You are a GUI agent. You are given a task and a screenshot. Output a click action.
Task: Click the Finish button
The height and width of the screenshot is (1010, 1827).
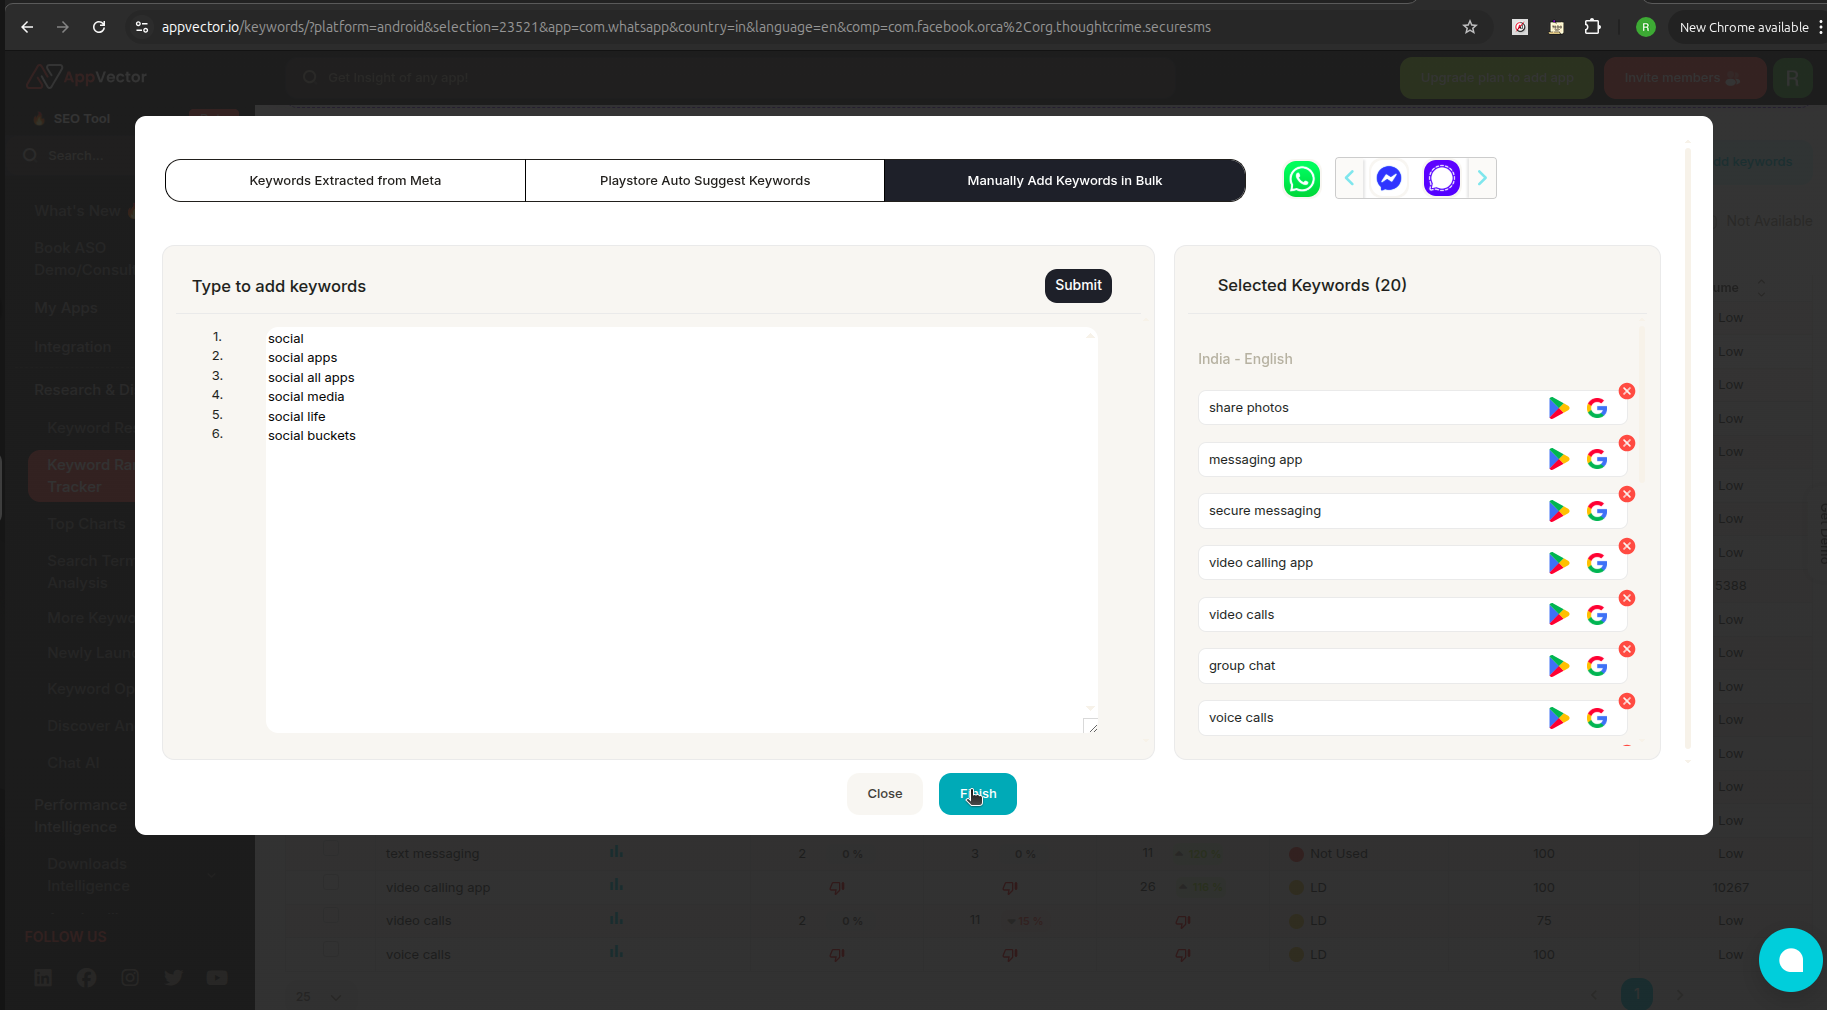(977, 793)
